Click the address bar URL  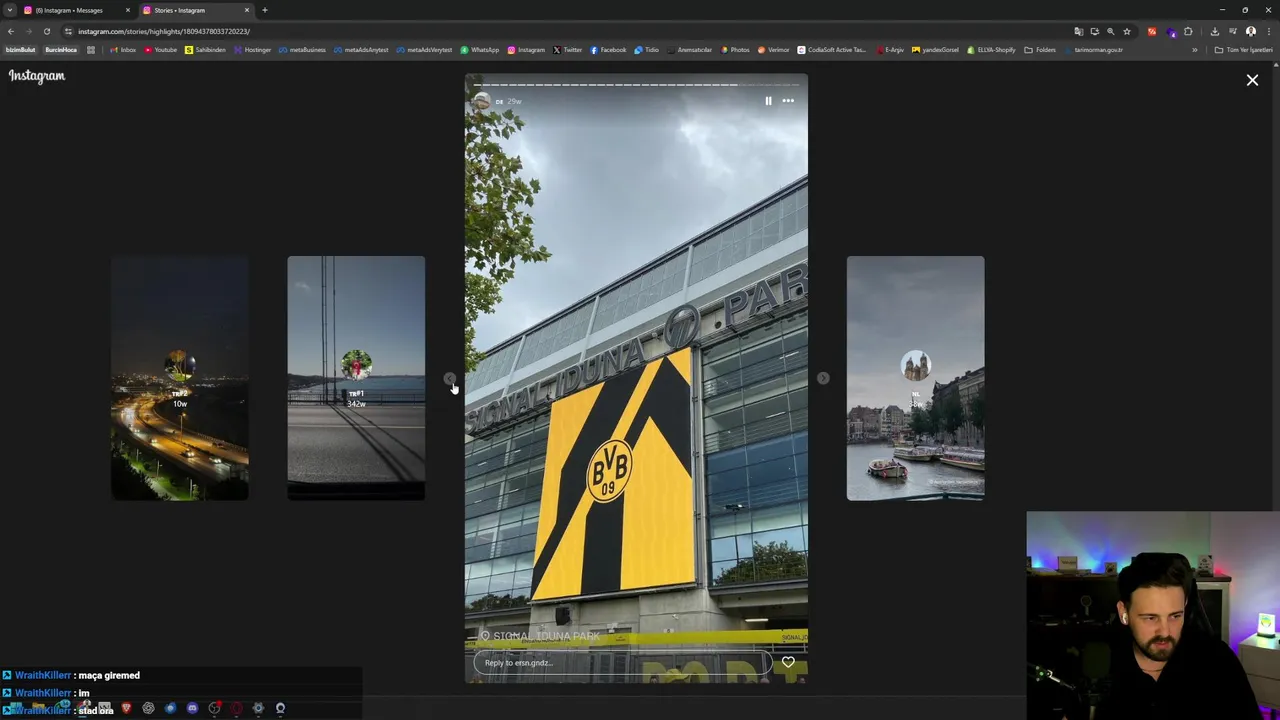point(164,31)
